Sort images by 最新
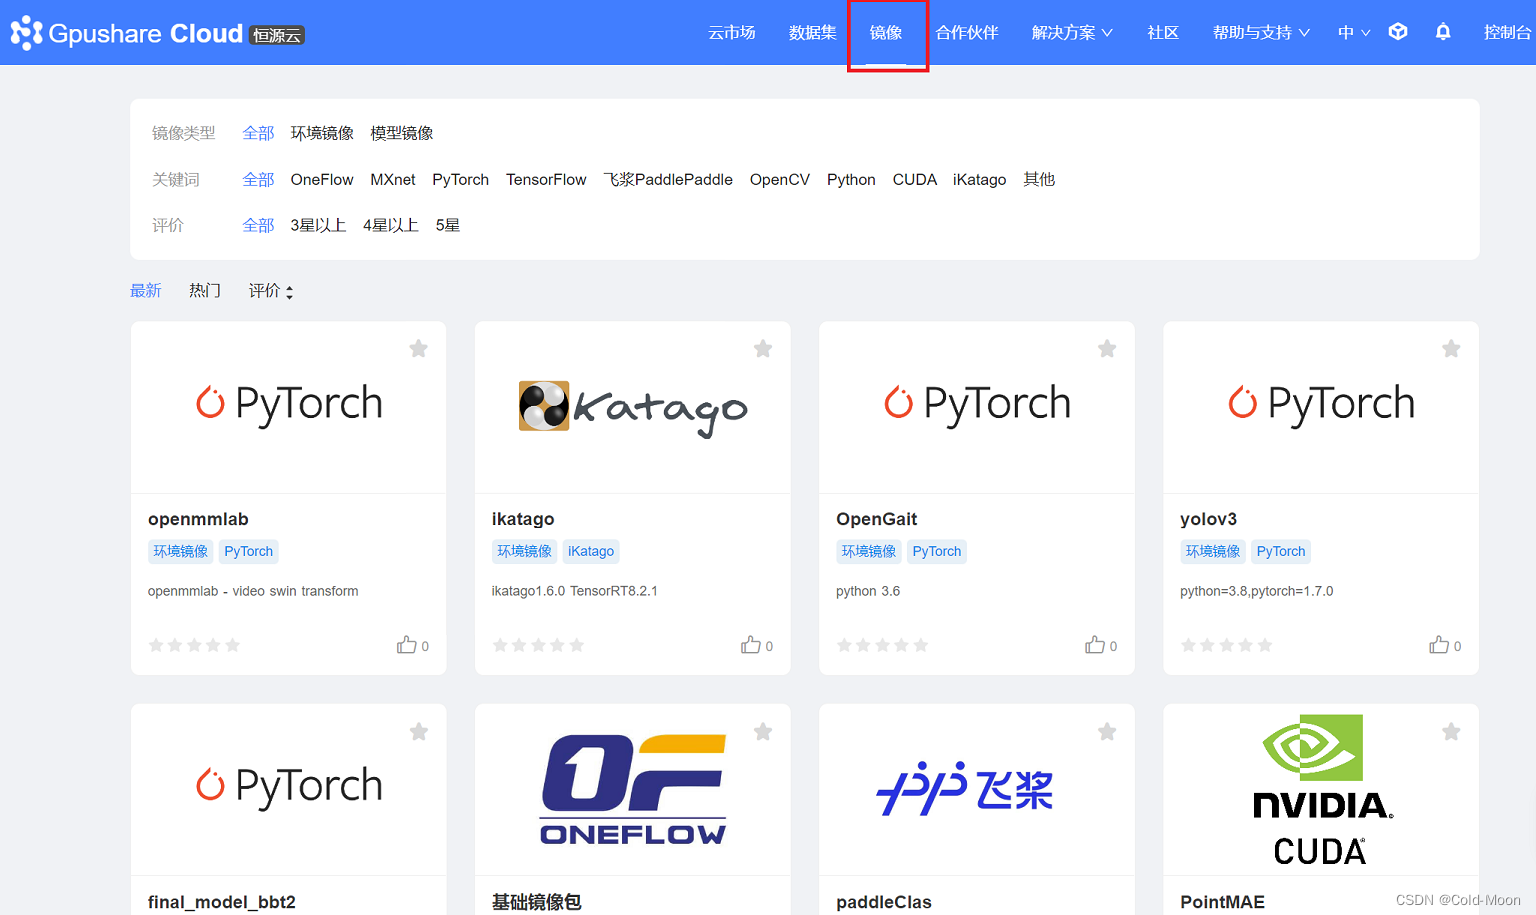 tap(146, 291)
